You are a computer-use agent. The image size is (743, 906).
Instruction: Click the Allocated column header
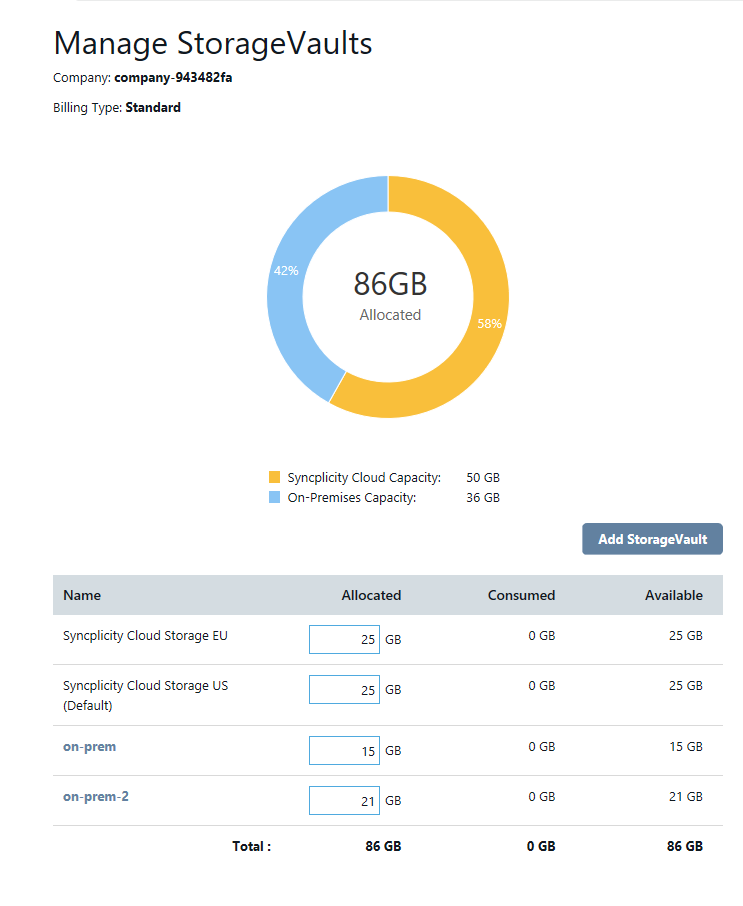click(x=371, y=595)
